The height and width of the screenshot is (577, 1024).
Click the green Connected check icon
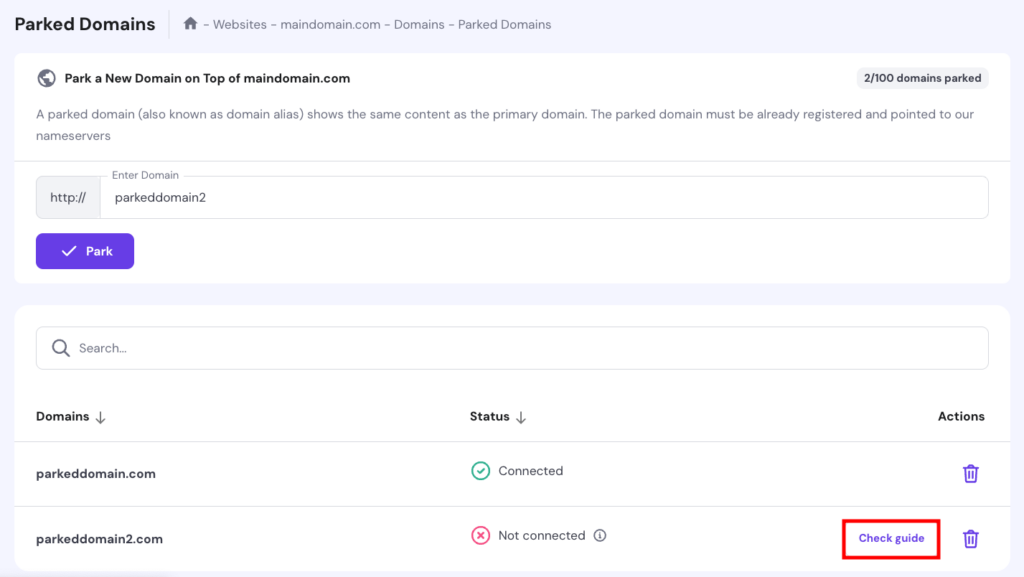point(481,471)
